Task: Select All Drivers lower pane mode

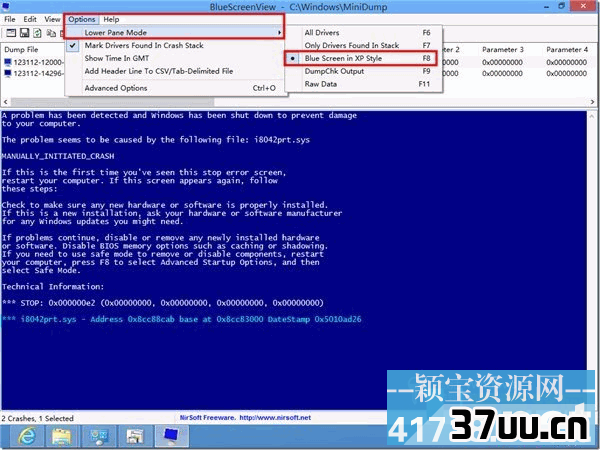Action: point(364,33)
